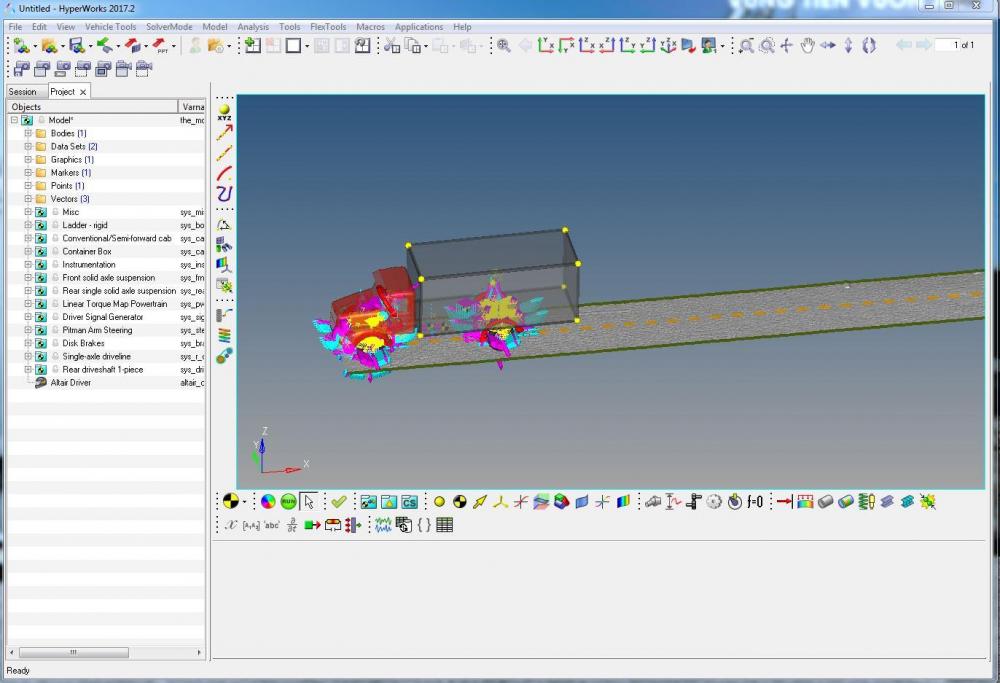
Task: Click the Add Page green plus icon
Action: 253,45
